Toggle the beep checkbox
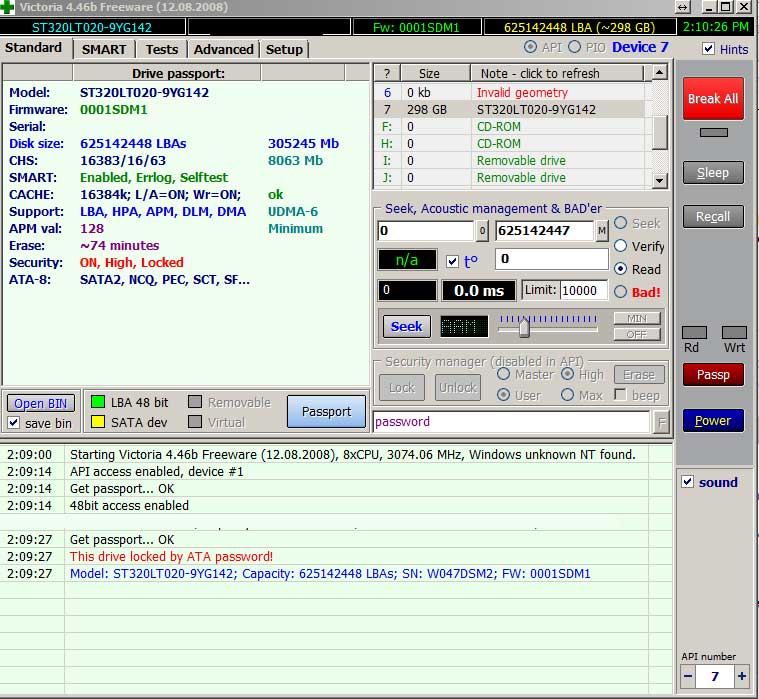The image size is (759, 699). tap(620, 394)
